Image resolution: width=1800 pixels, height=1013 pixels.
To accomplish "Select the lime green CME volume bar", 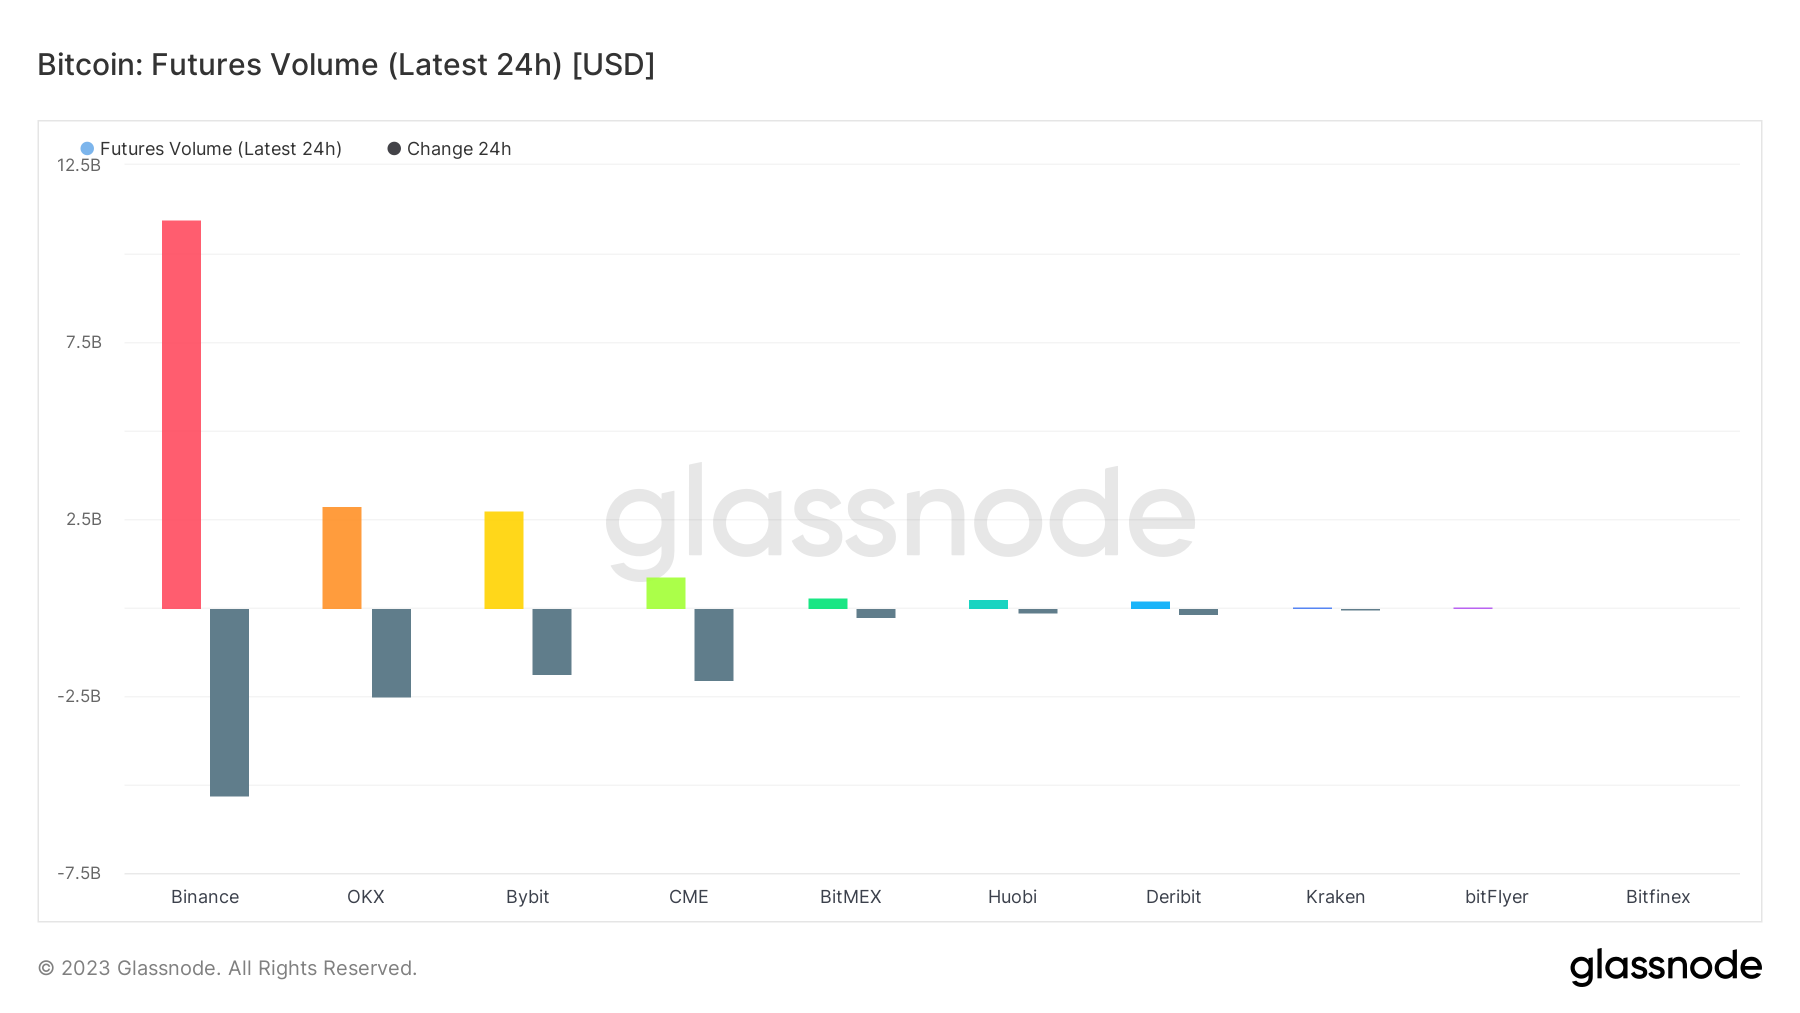I will click(x=666, y=593).
